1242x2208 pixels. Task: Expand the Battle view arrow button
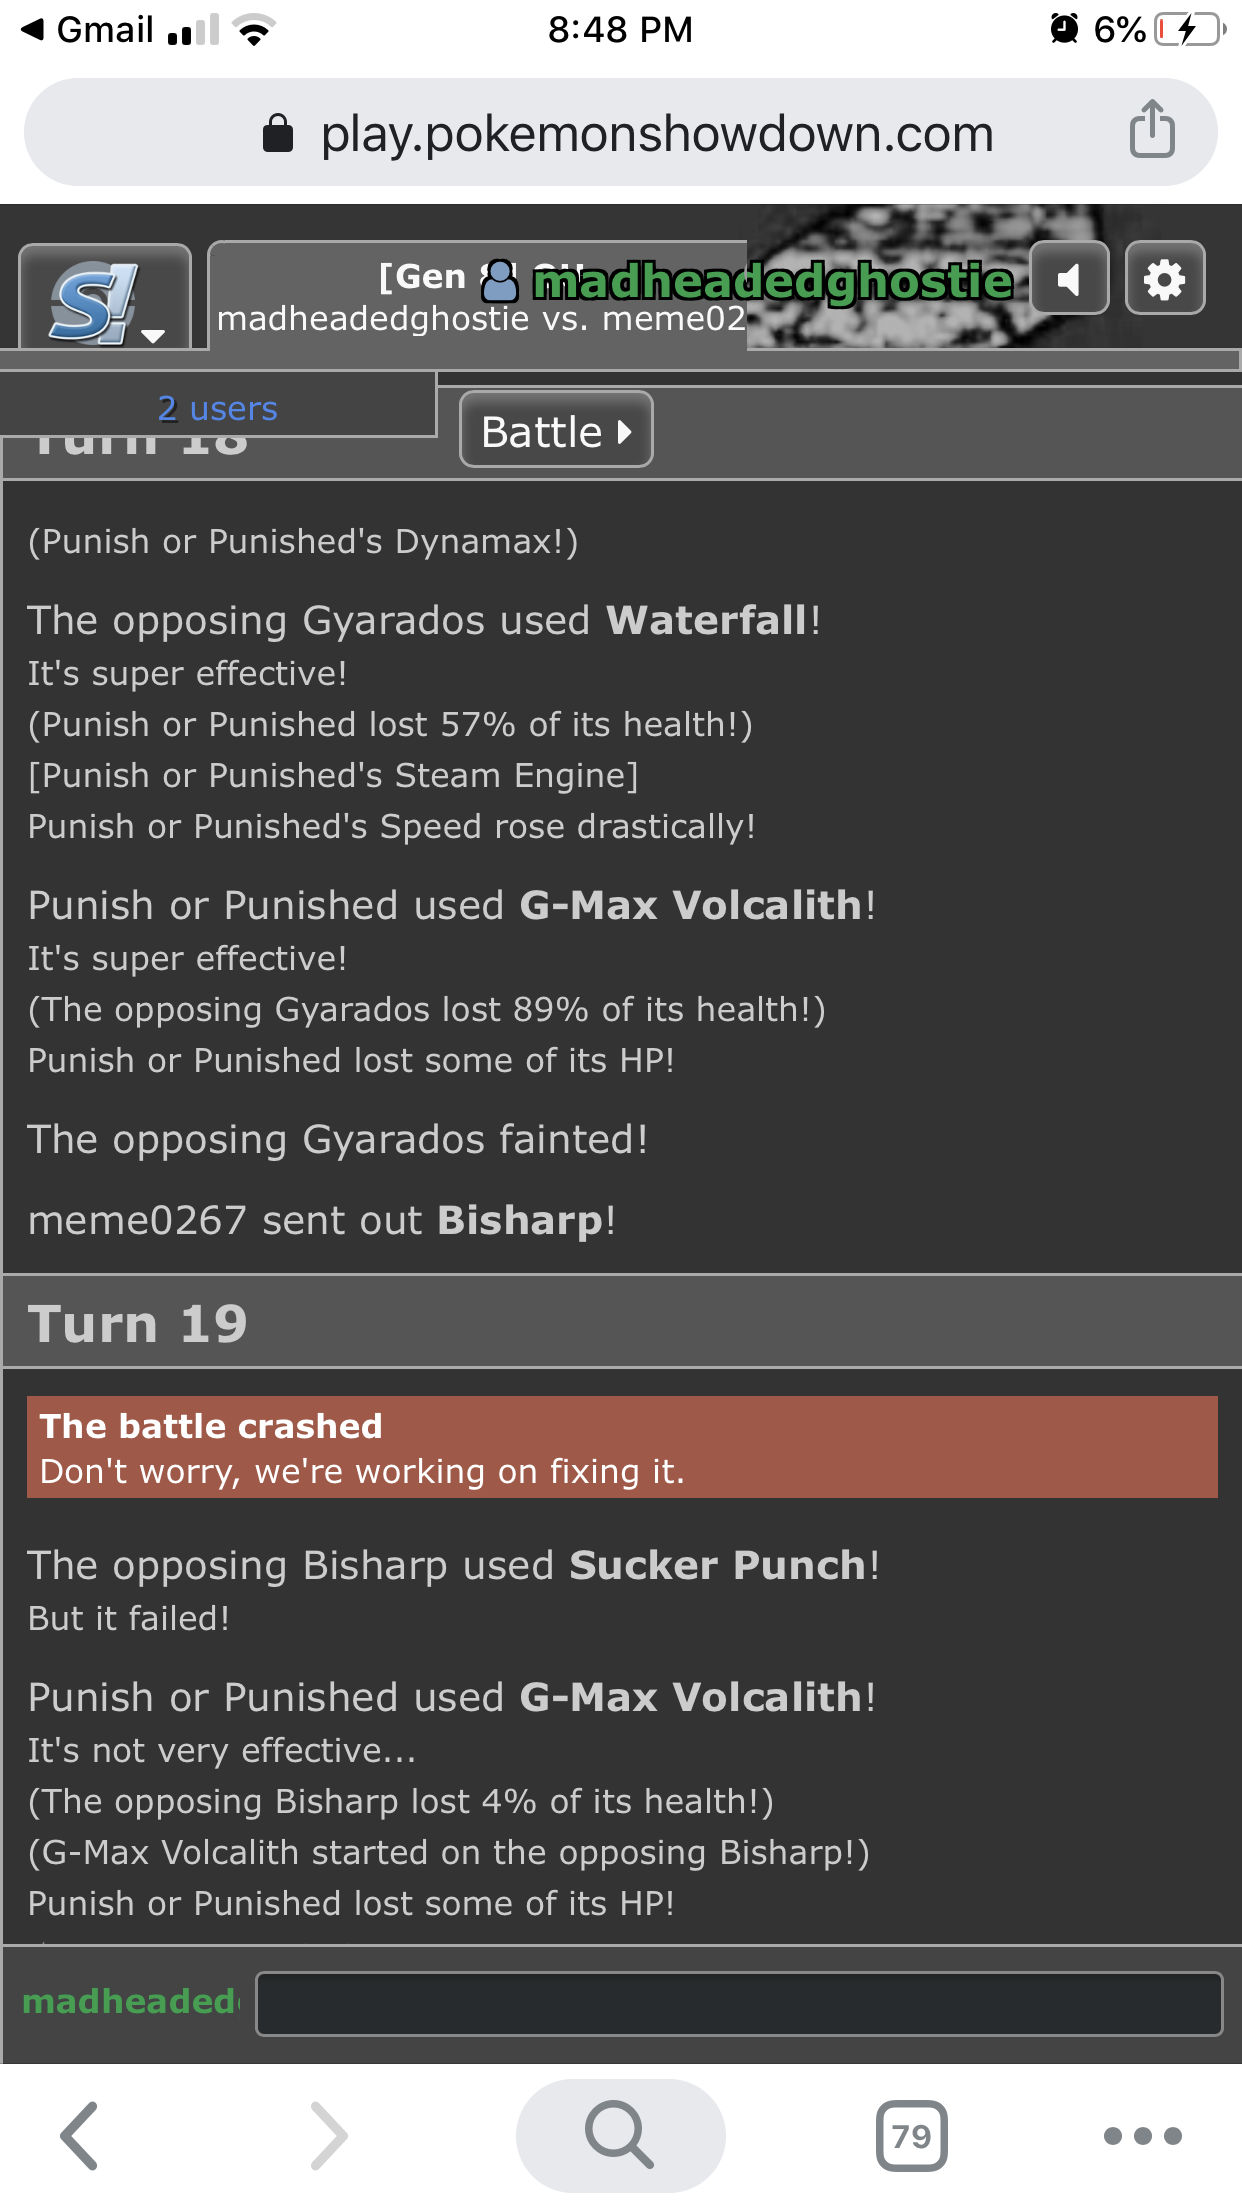point(556,430)
